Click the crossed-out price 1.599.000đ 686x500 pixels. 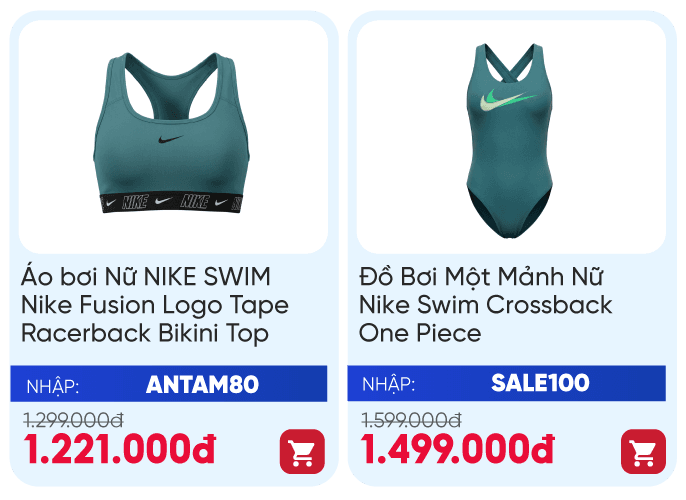411,420
